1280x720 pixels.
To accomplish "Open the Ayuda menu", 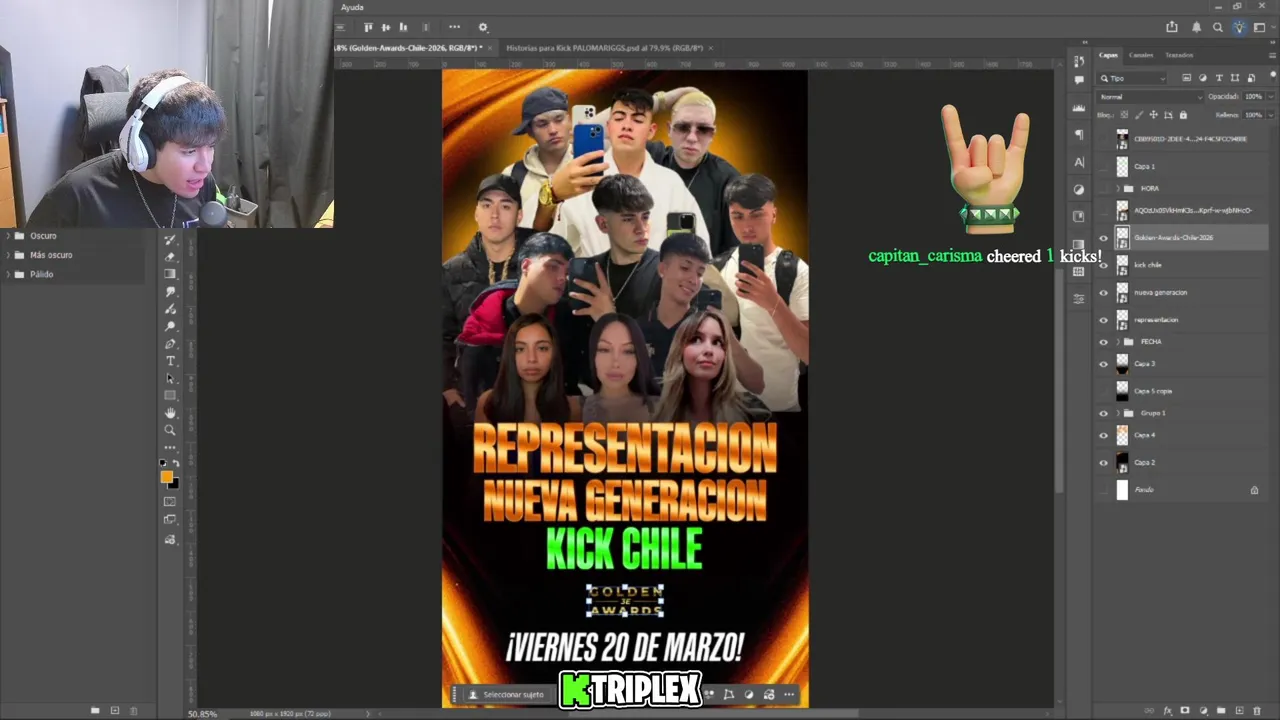I will click(352, 7).
